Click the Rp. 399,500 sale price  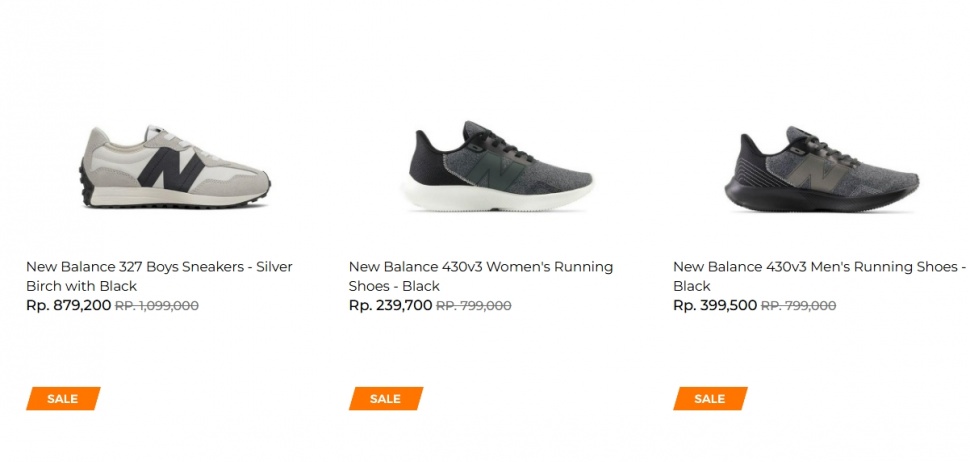pyautogui.click(x=714, y=305)
